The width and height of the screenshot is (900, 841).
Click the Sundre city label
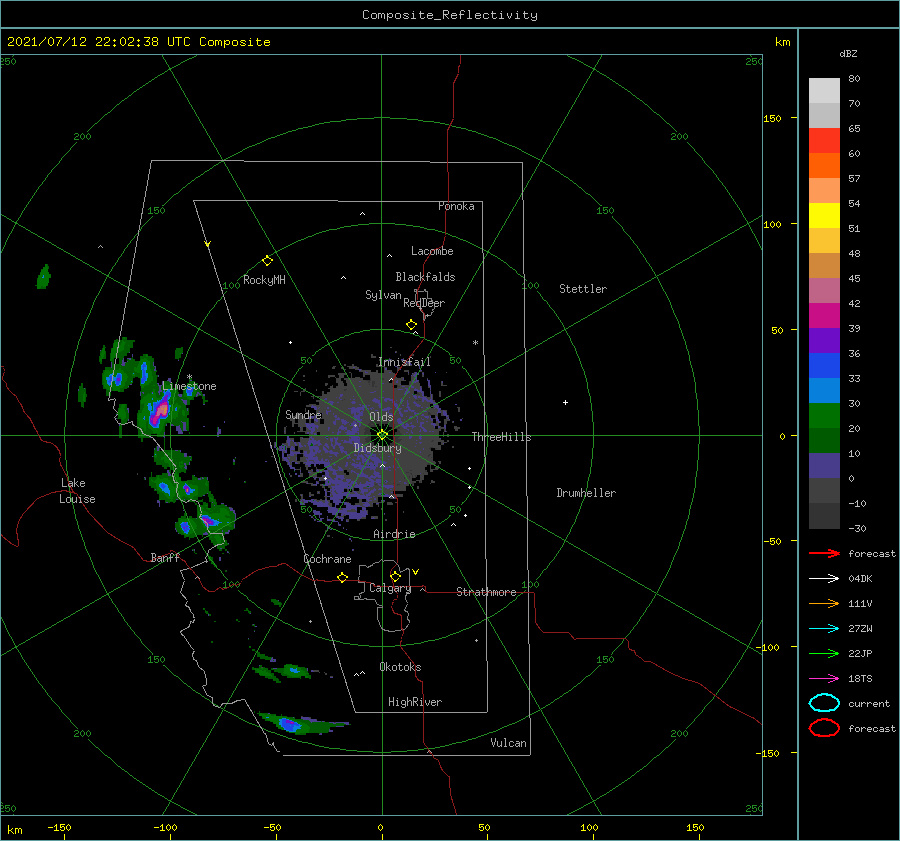(303, 414)
